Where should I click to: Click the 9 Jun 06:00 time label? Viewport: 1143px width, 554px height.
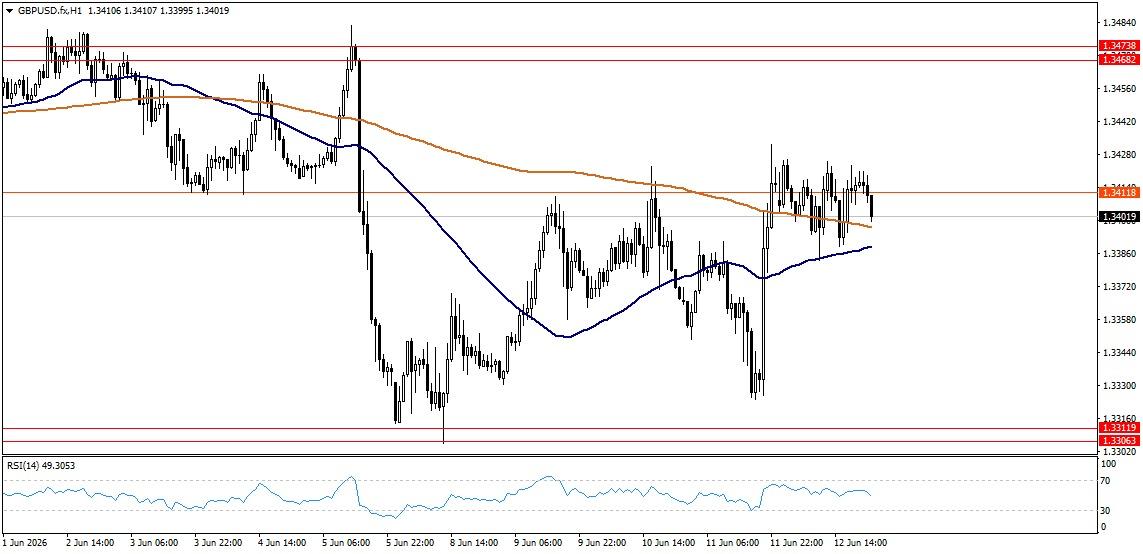[538, 543]
